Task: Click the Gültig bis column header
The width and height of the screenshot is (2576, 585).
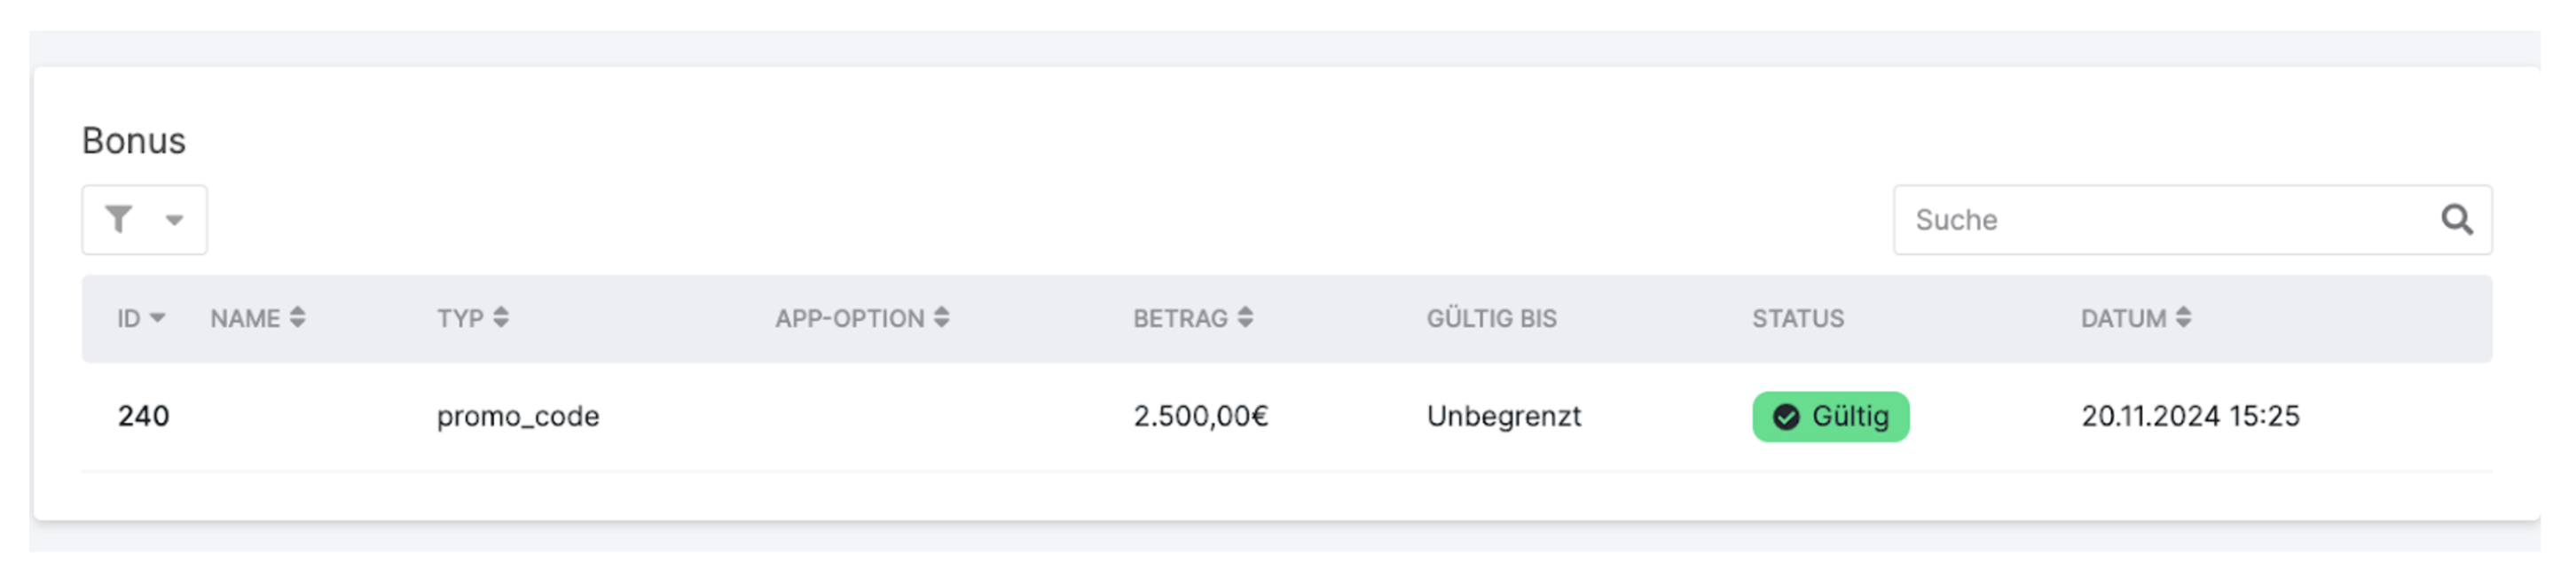Action: pyautogui.click(x=1491, y=318)
